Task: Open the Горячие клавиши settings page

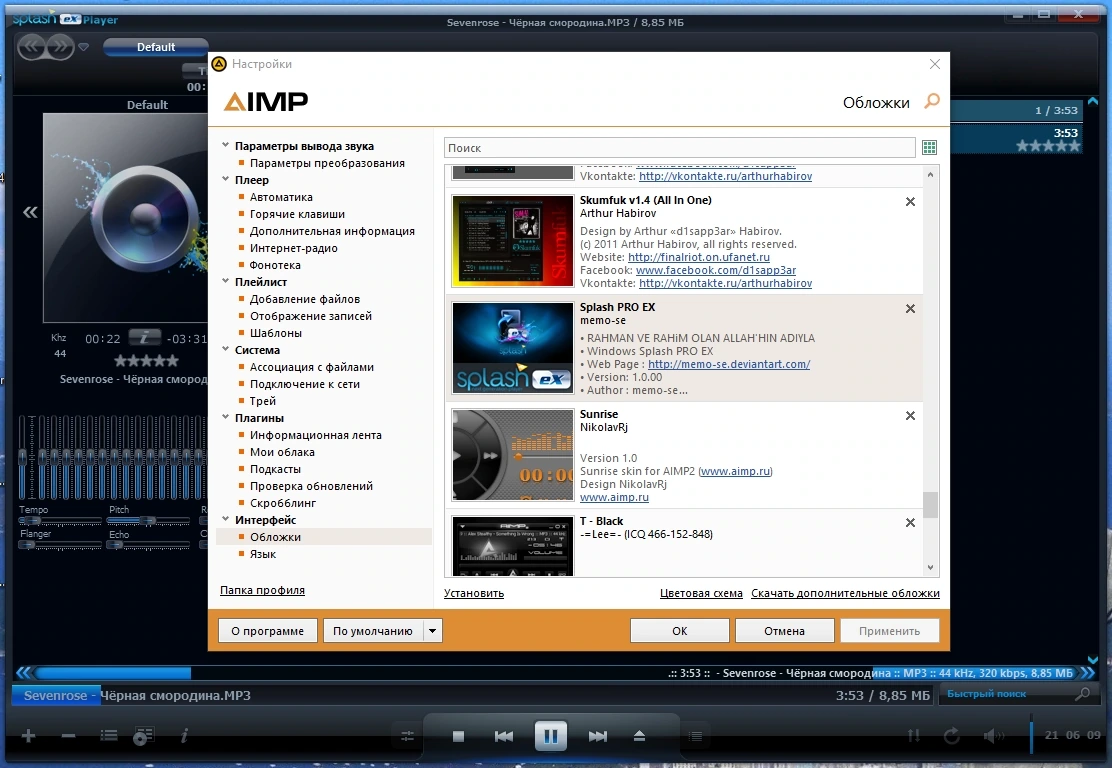Action: (297, 214)
